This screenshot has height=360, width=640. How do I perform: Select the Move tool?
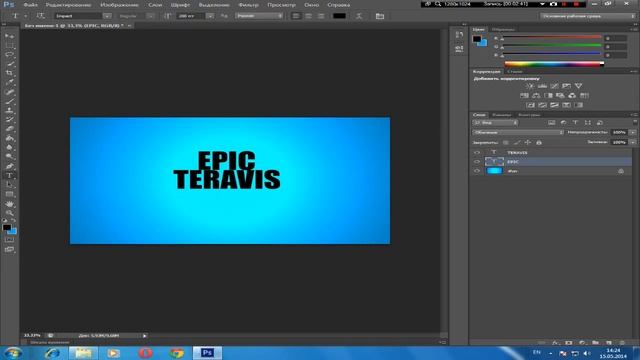pyautogui.click(x=9, y=36)
